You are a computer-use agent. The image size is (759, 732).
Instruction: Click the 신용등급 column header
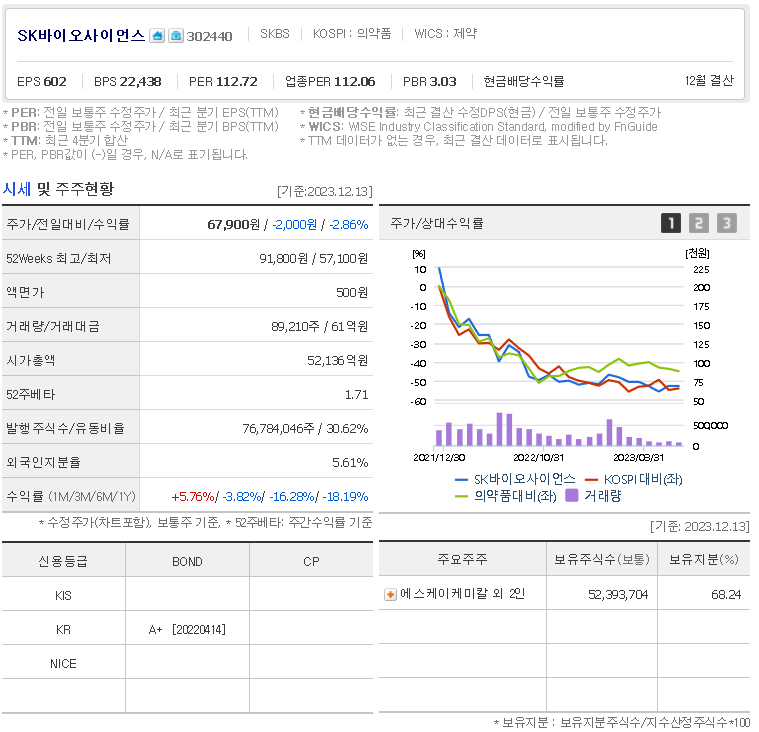coord(63,561)
